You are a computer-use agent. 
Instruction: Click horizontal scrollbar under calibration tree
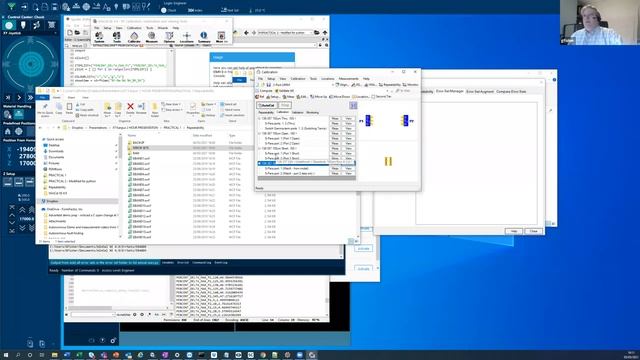[306, 178]
